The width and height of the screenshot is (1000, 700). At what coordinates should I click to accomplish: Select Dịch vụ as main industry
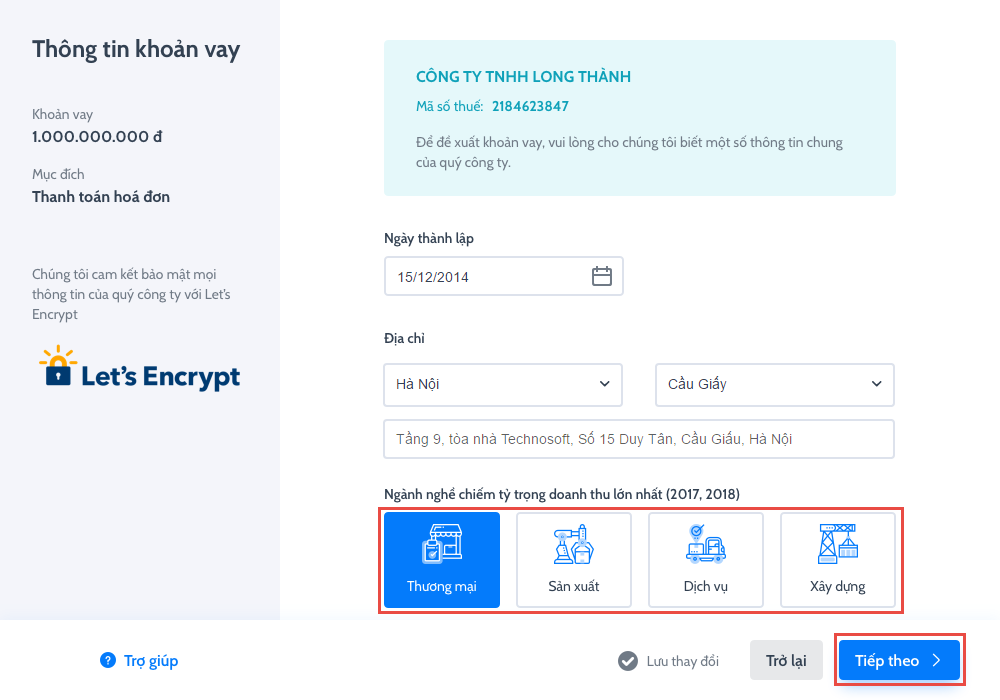click(705, 560)
